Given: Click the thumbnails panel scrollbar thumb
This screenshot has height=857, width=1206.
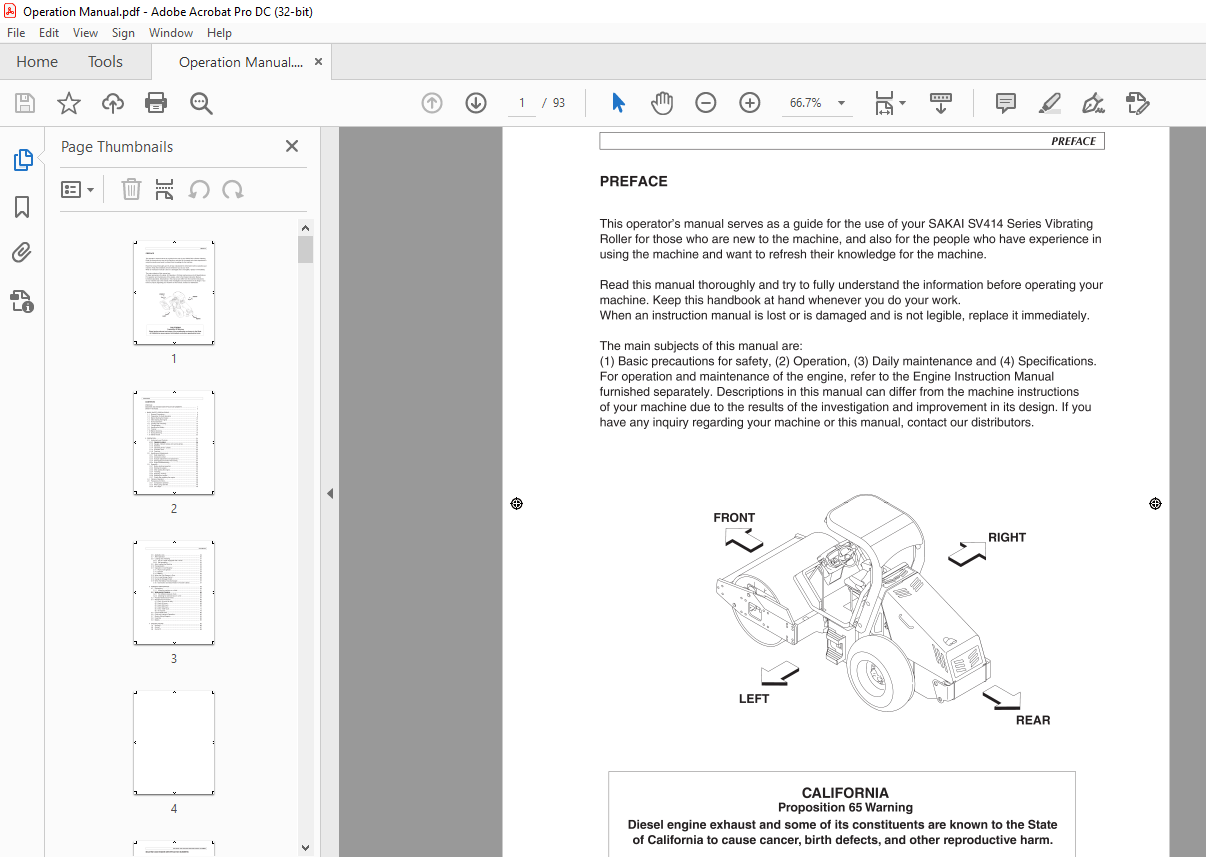Looking at the screenshot, I should pos(306,248).
